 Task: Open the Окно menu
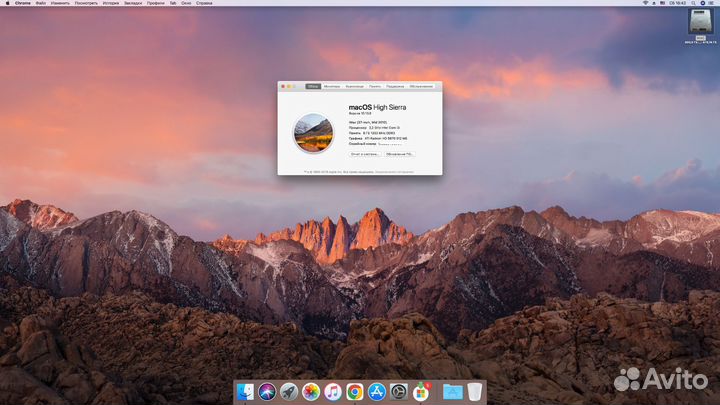186,3
